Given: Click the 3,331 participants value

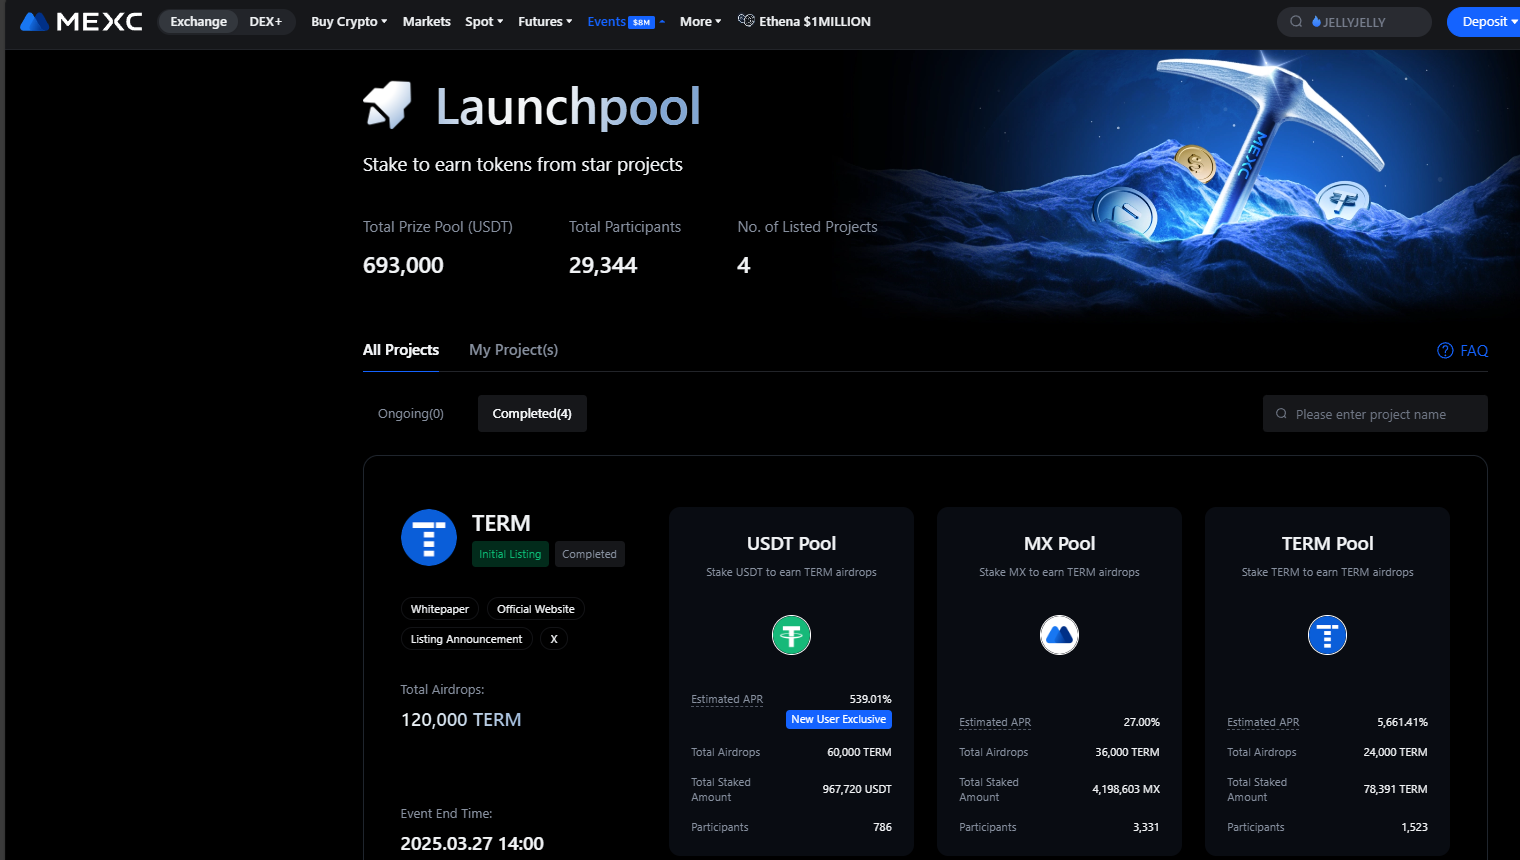Looking at the screenshot, I should click(1146, 827).
